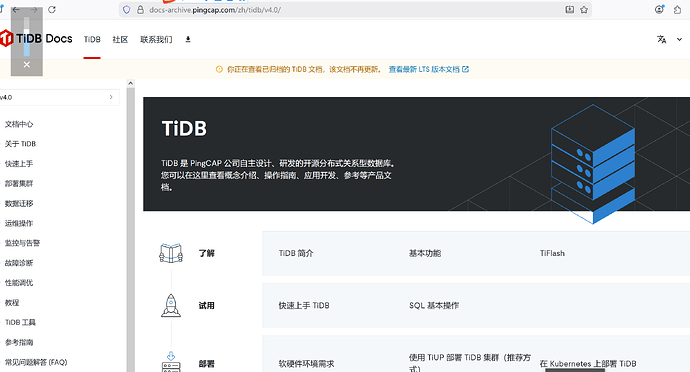Select the TiDB navigation tab
The height and width of the screenshot is (372, 690).
pyautogui.click(x=92, y=40)
